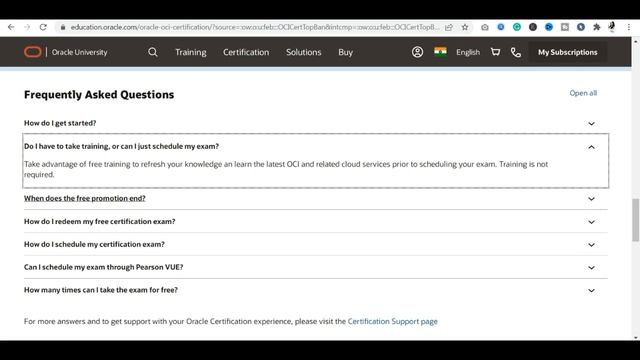
Task: Click question 'How do I get started?'
Action: tap(60, 123)
